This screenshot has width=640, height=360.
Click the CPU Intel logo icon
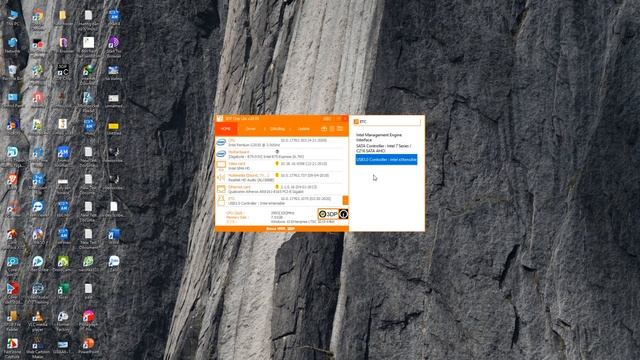(x=221, y=142)
